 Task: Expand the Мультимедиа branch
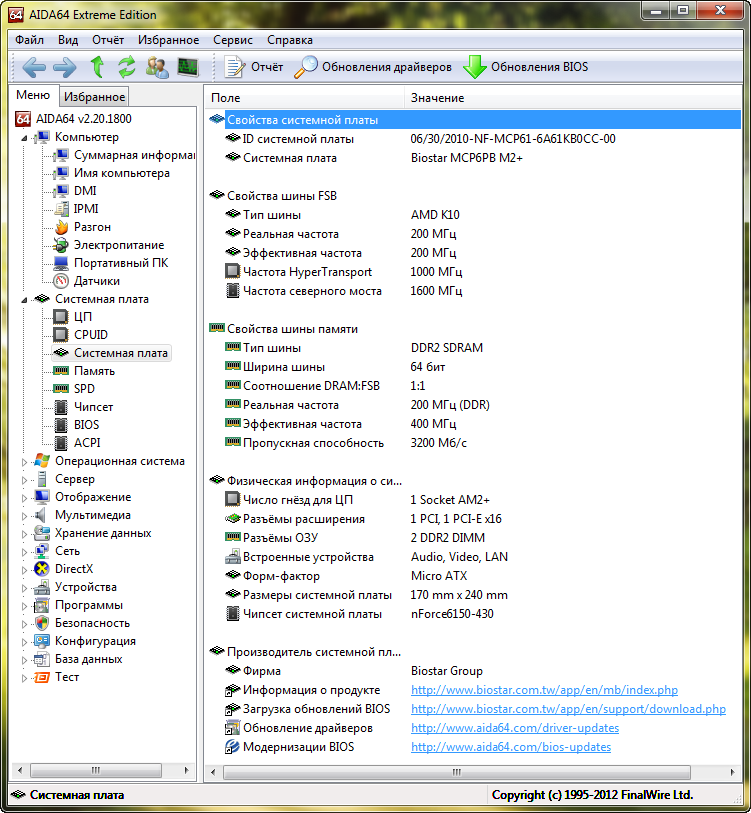click(x=24, y=516)
